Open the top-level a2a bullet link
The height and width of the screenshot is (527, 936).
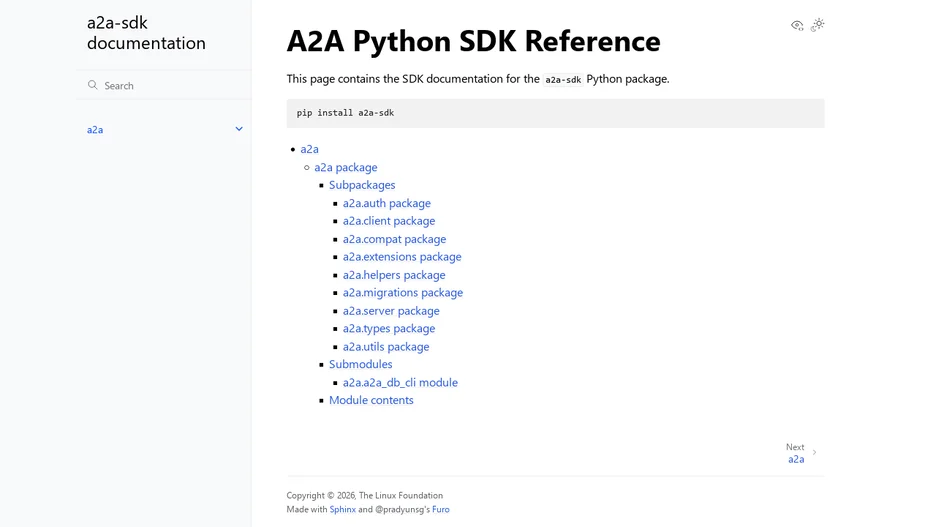click(x=309, y=149)
